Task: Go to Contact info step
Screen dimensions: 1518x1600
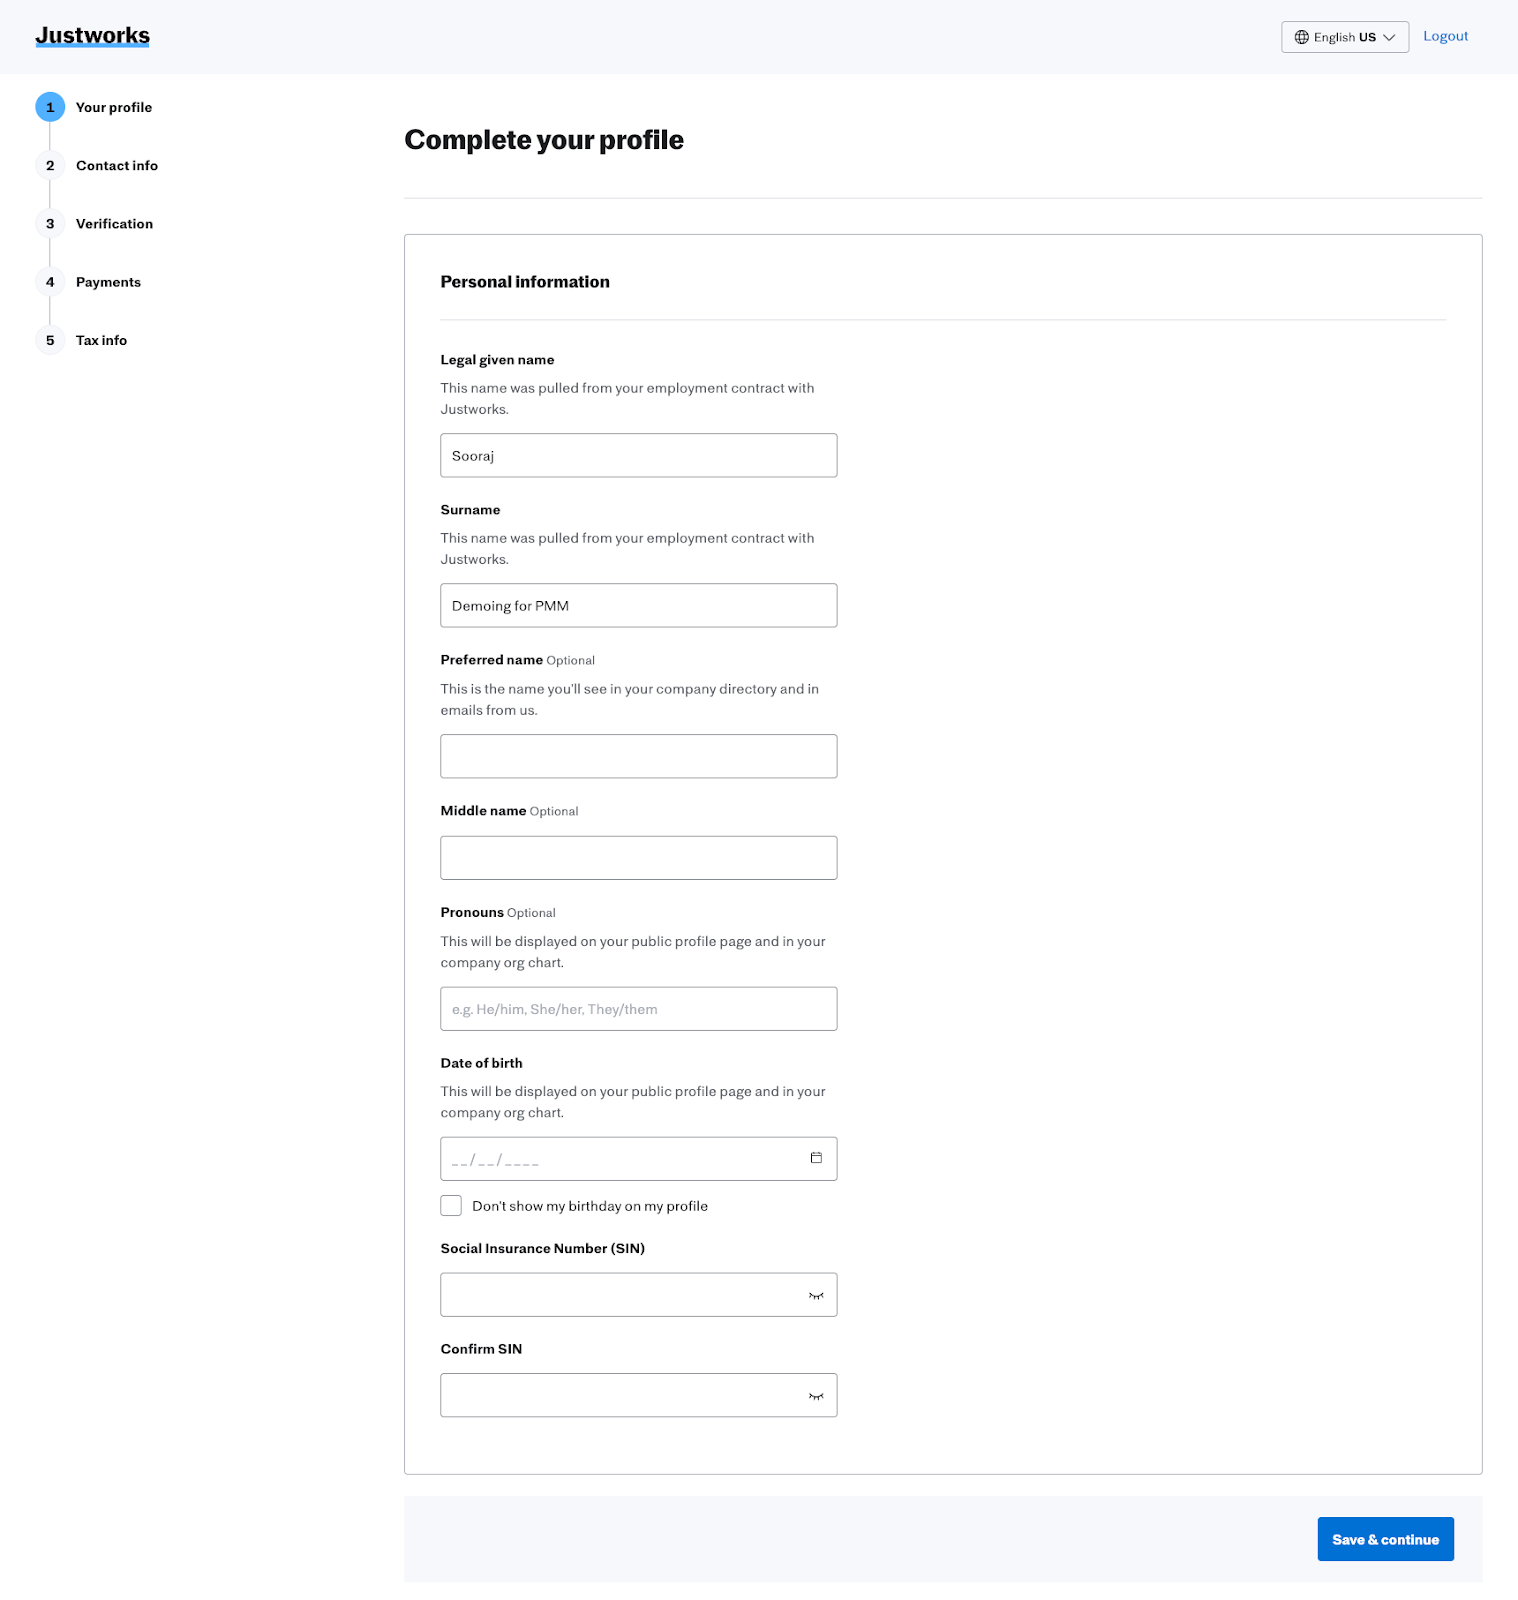Action: click(x=117, y=166)
